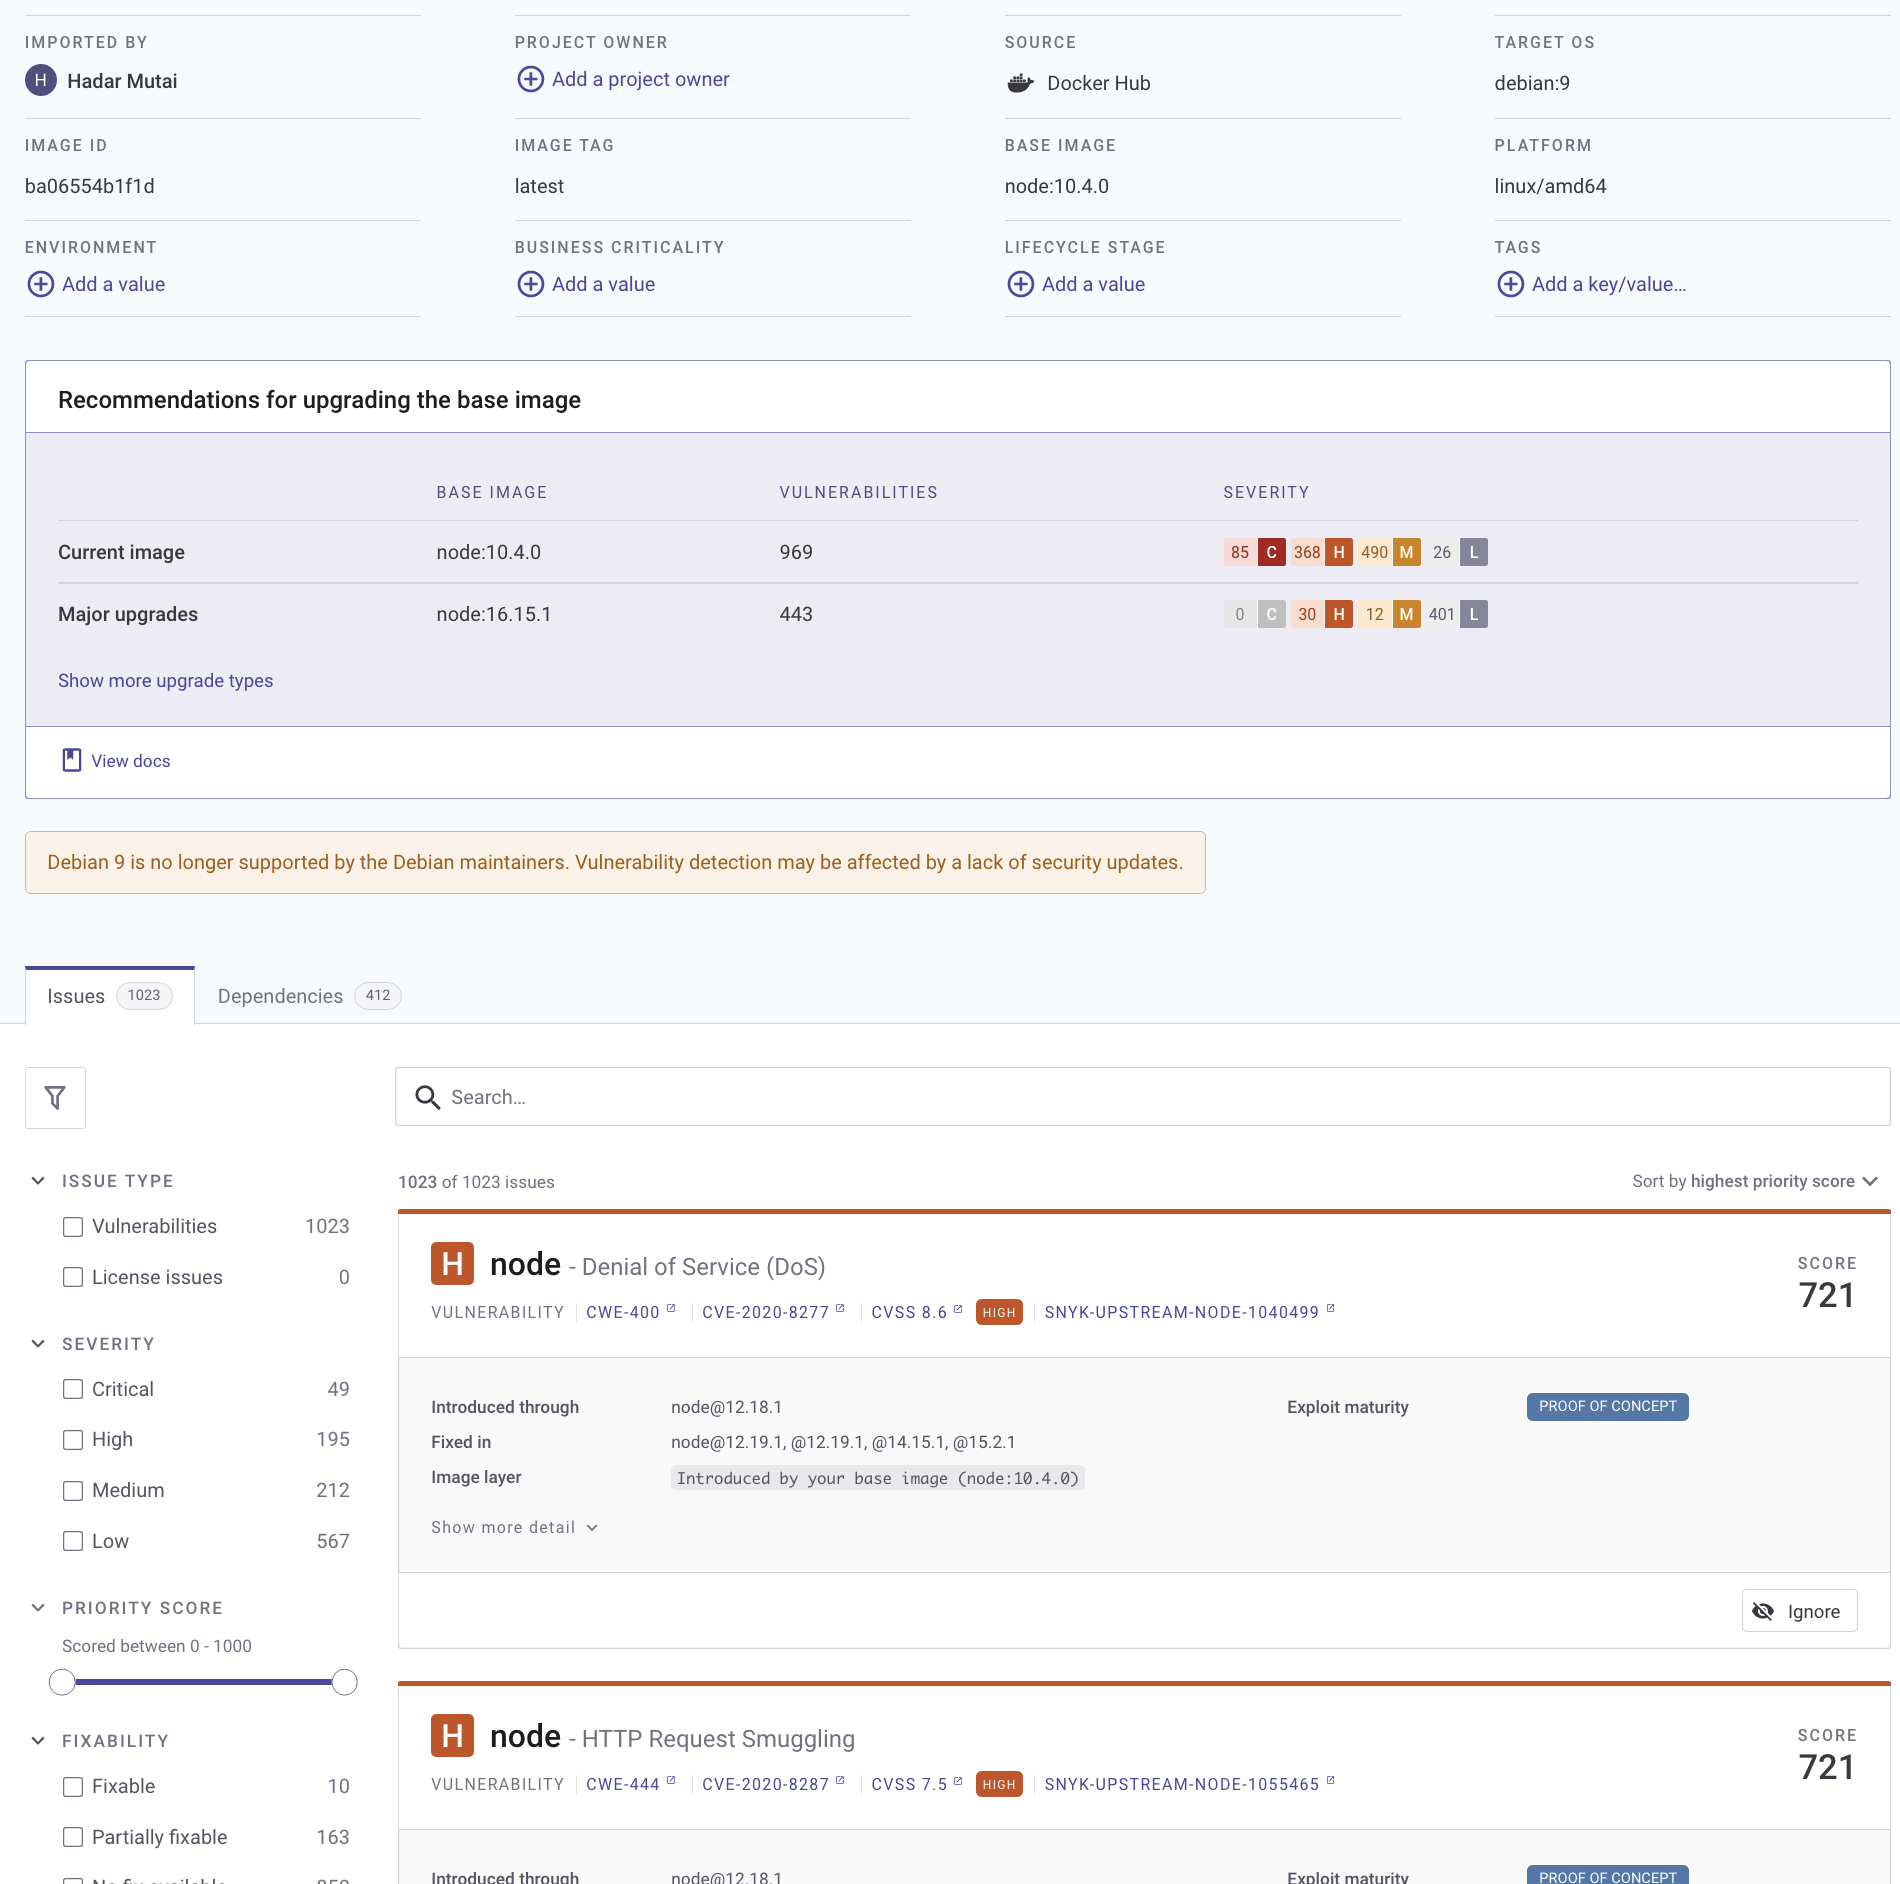
Task: Switch to the Dependencies tab
Action: point(280,995)
